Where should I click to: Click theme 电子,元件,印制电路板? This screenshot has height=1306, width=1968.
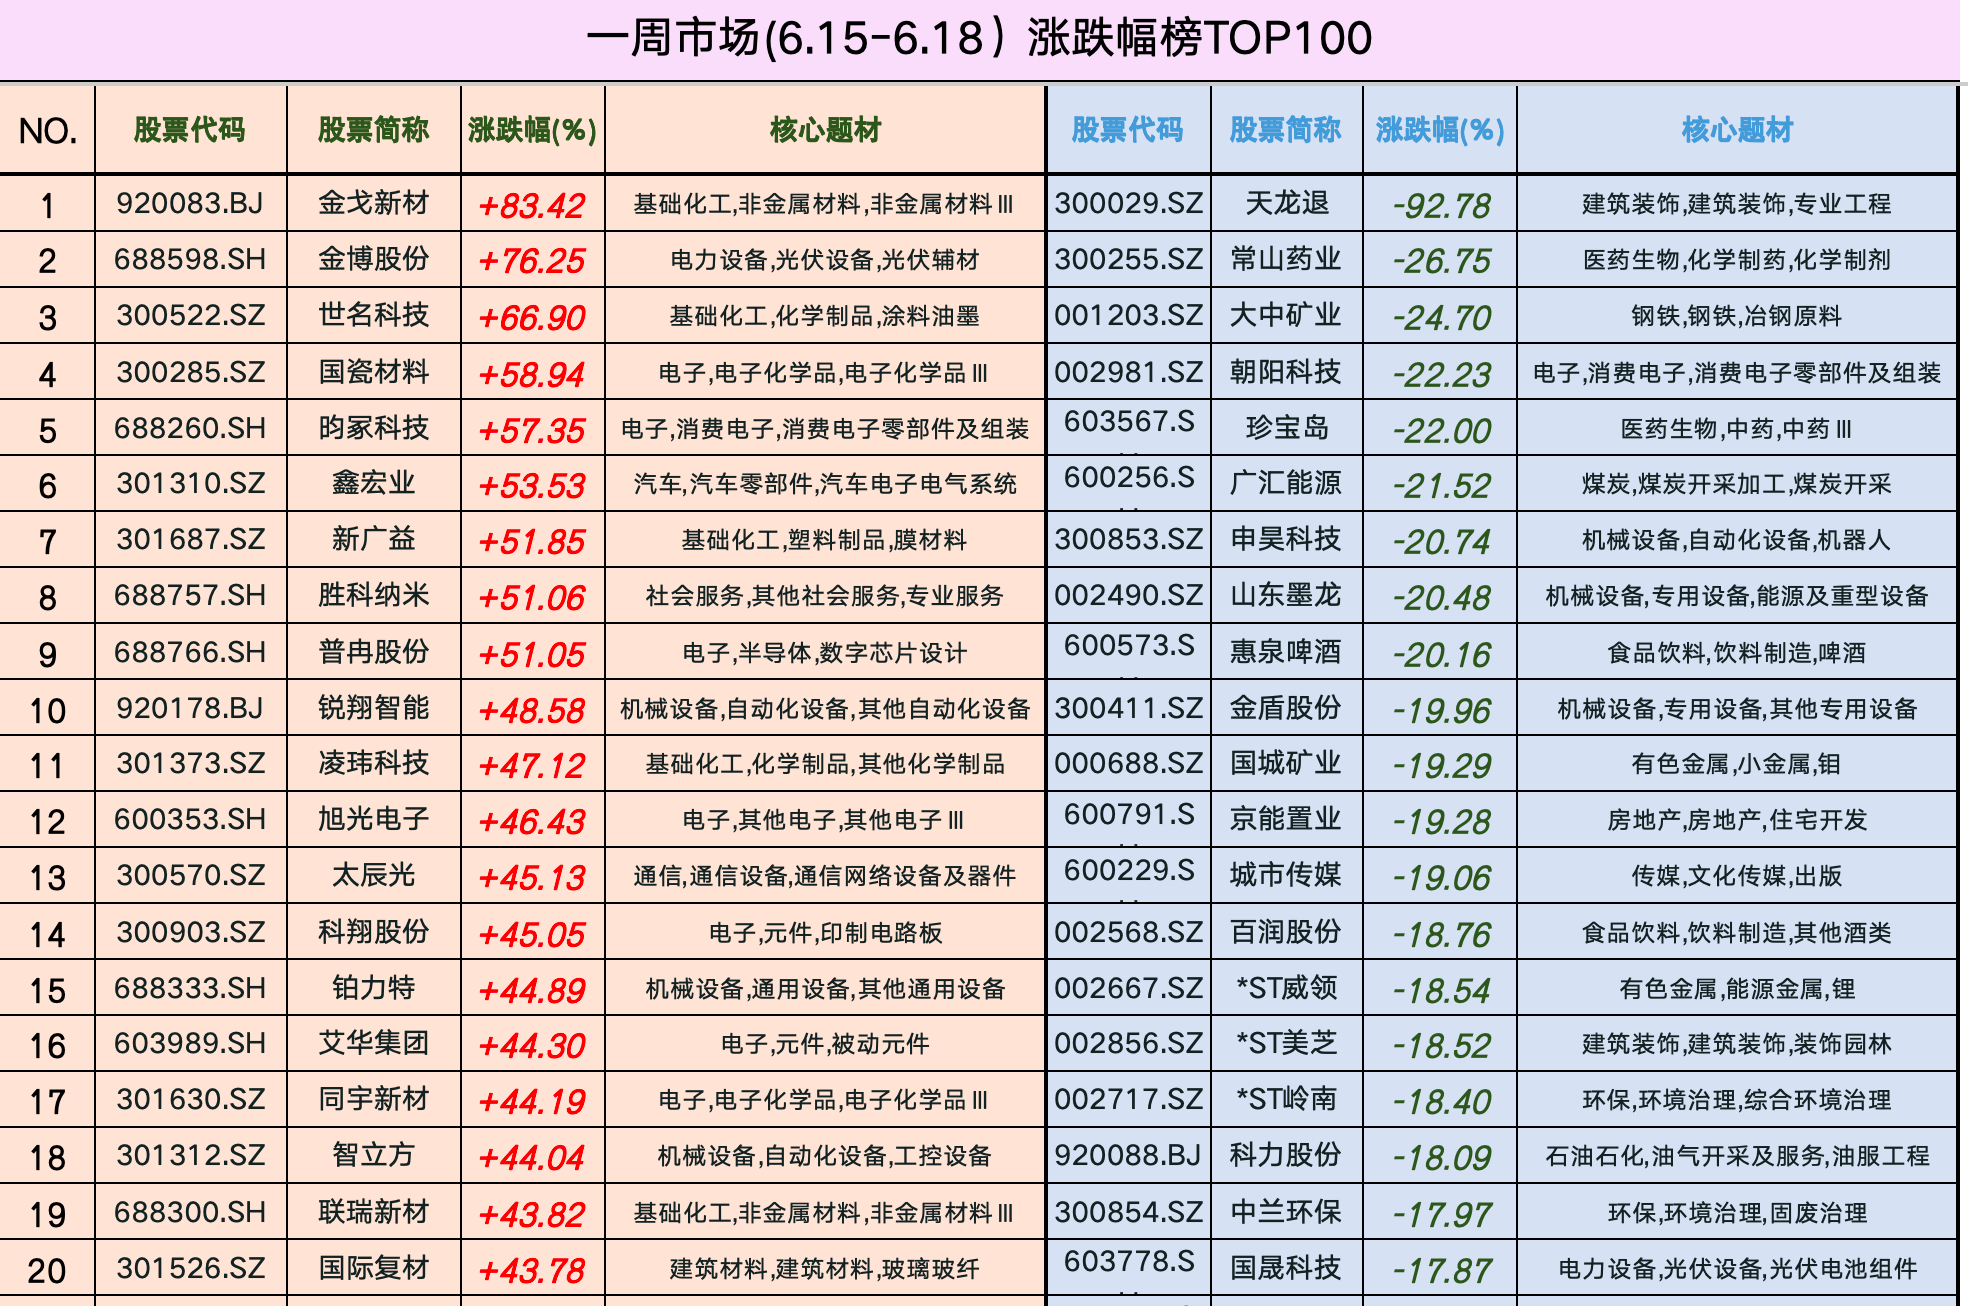pyautogui.click(x=825, y=933)
